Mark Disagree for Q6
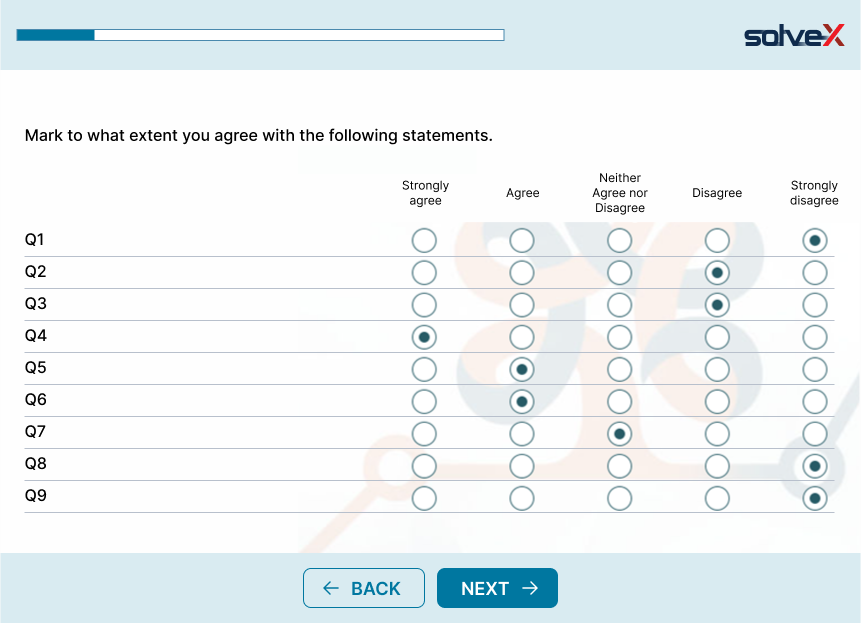The height and width of the screenshot is (623, 861). (717, 401)
